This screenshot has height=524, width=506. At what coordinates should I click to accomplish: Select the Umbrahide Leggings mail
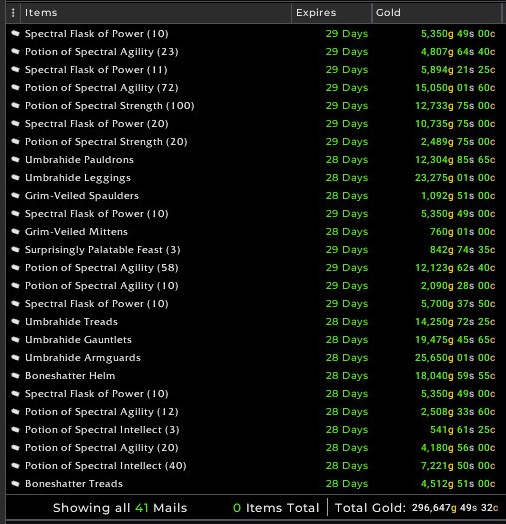[254, 177]
